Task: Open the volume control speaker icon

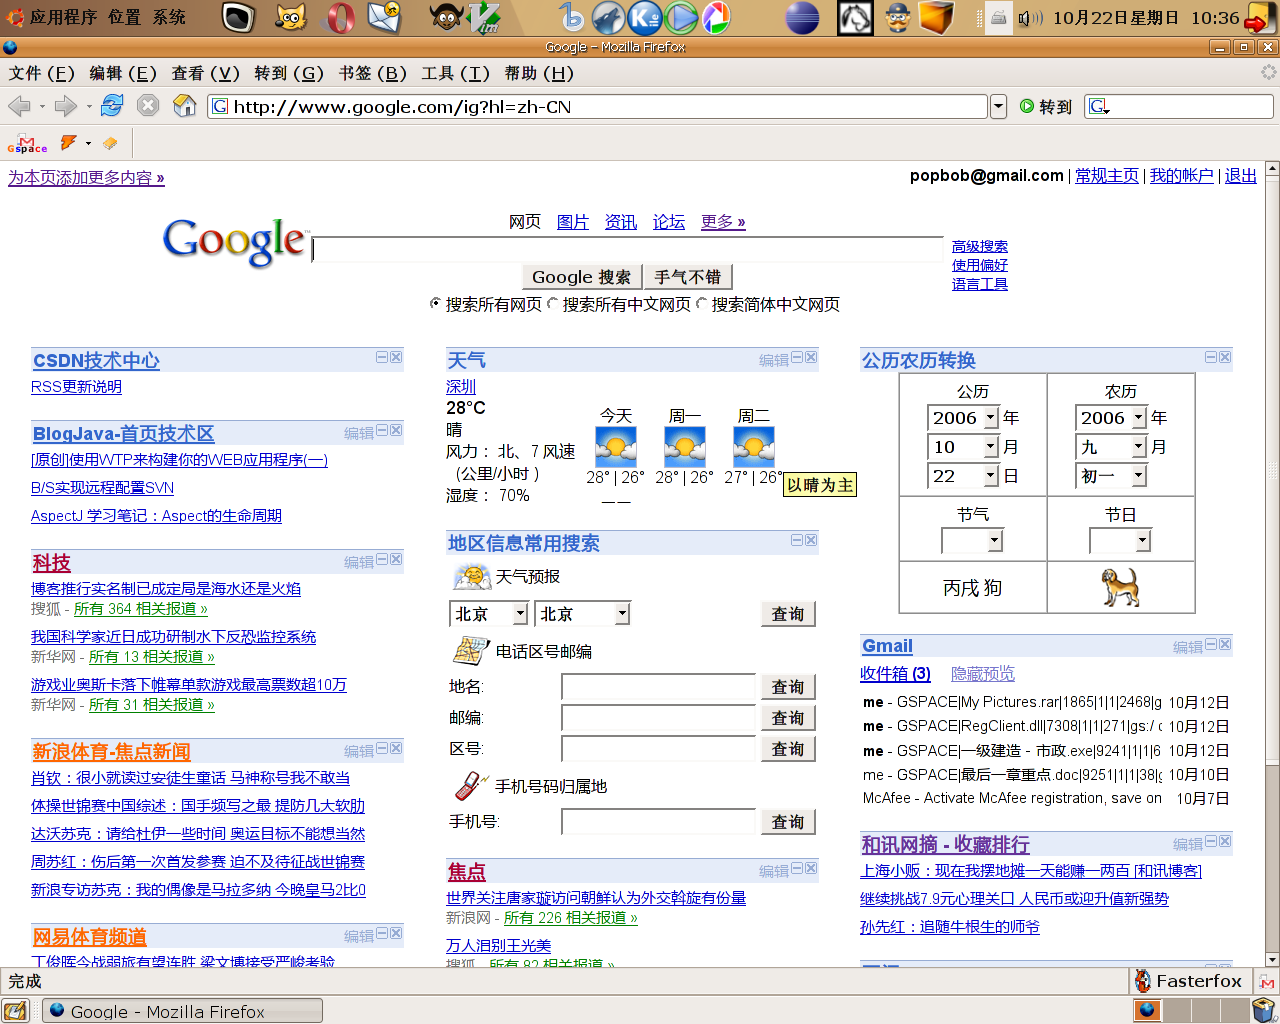Action: (x=1030, y=18)
